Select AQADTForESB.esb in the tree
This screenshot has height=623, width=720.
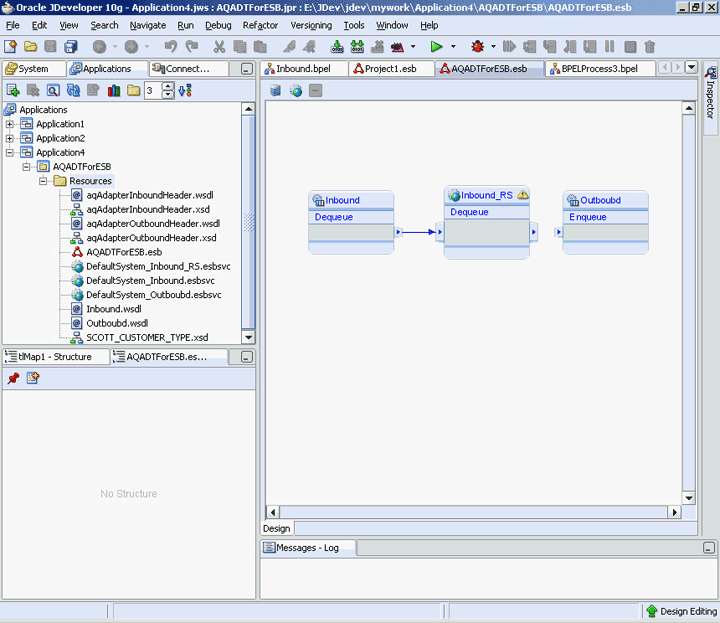(x=123, y=252)
